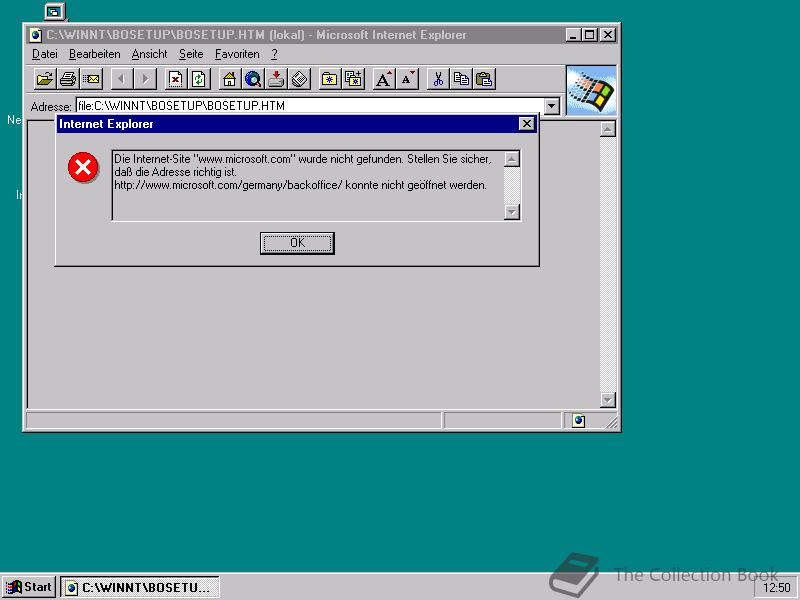Screen dimensions: 800x600
Task: Click the Forward arrow toolbar button
Action: point(145,79)
